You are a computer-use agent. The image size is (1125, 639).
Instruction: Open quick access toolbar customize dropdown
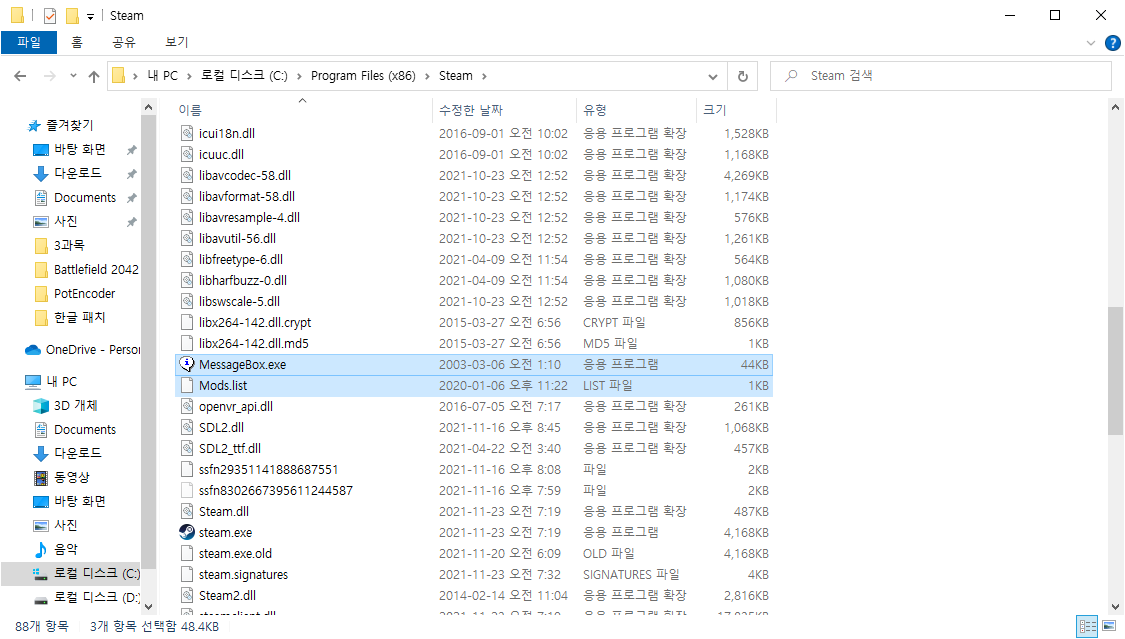90,16
